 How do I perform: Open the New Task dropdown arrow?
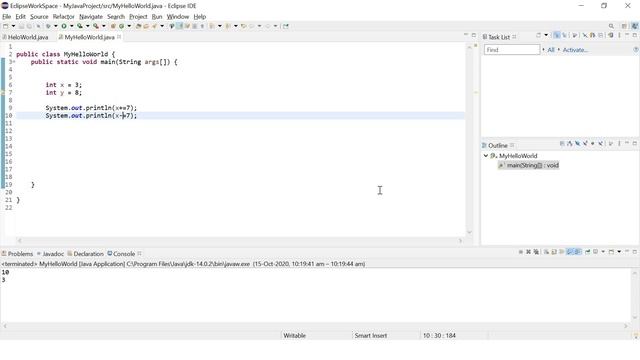pyautogui.click(x=546, y=36)
